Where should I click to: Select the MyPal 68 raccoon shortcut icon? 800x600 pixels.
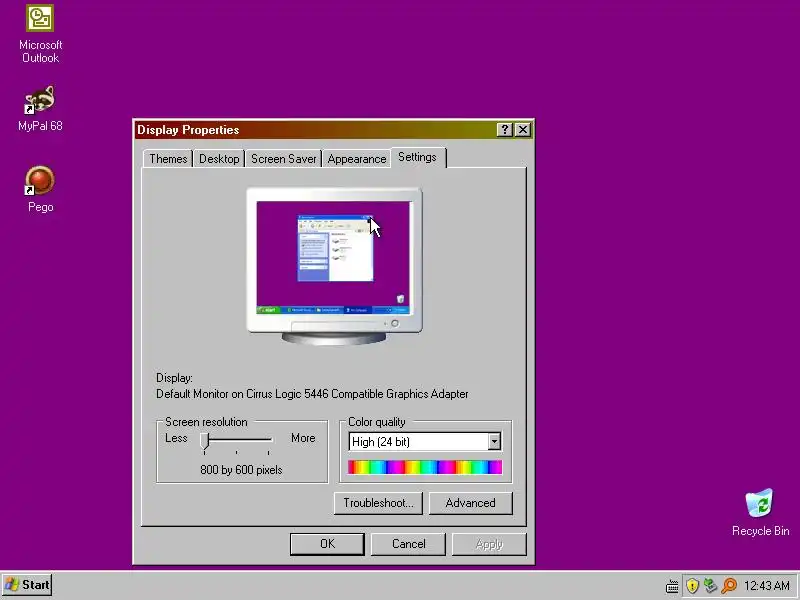click(40, 99)
